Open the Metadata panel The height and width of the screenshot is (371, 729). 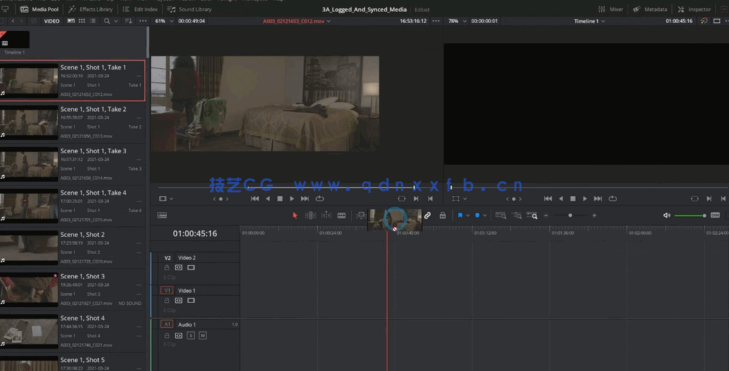coord(650,9)
